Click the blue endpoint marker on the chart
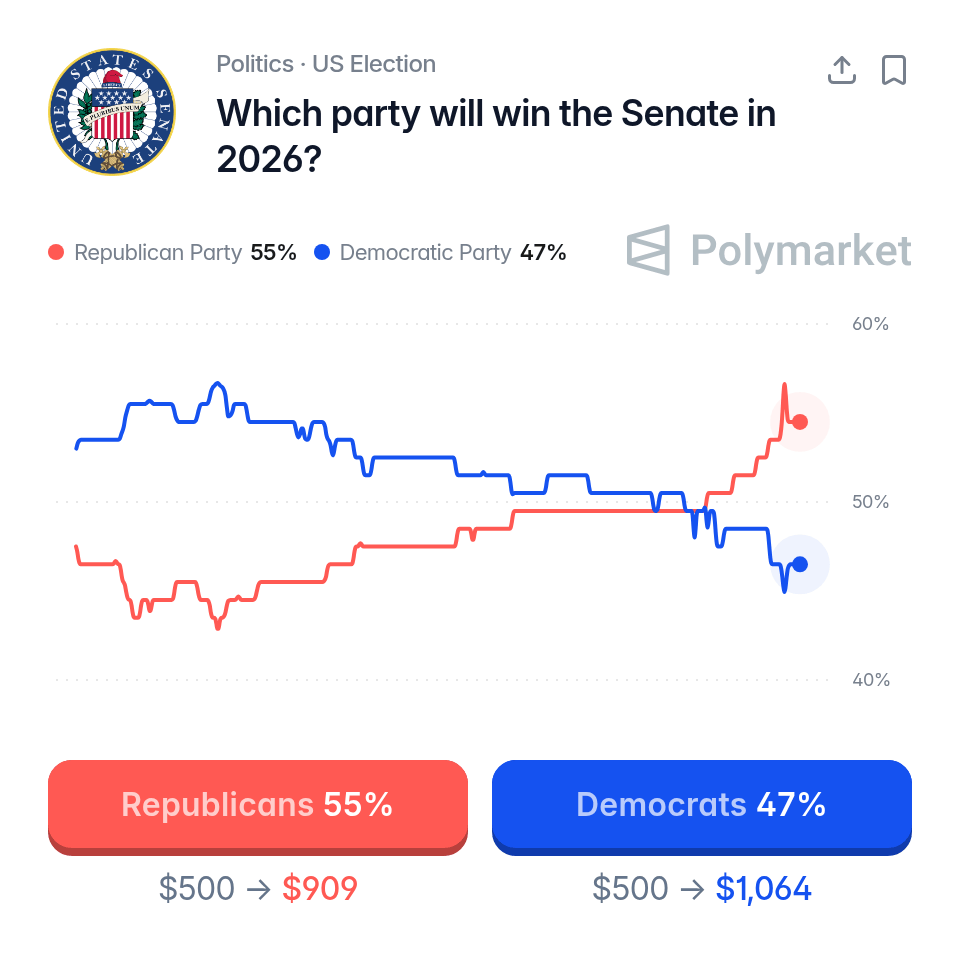The image size is (960, 960). point(800,564)
